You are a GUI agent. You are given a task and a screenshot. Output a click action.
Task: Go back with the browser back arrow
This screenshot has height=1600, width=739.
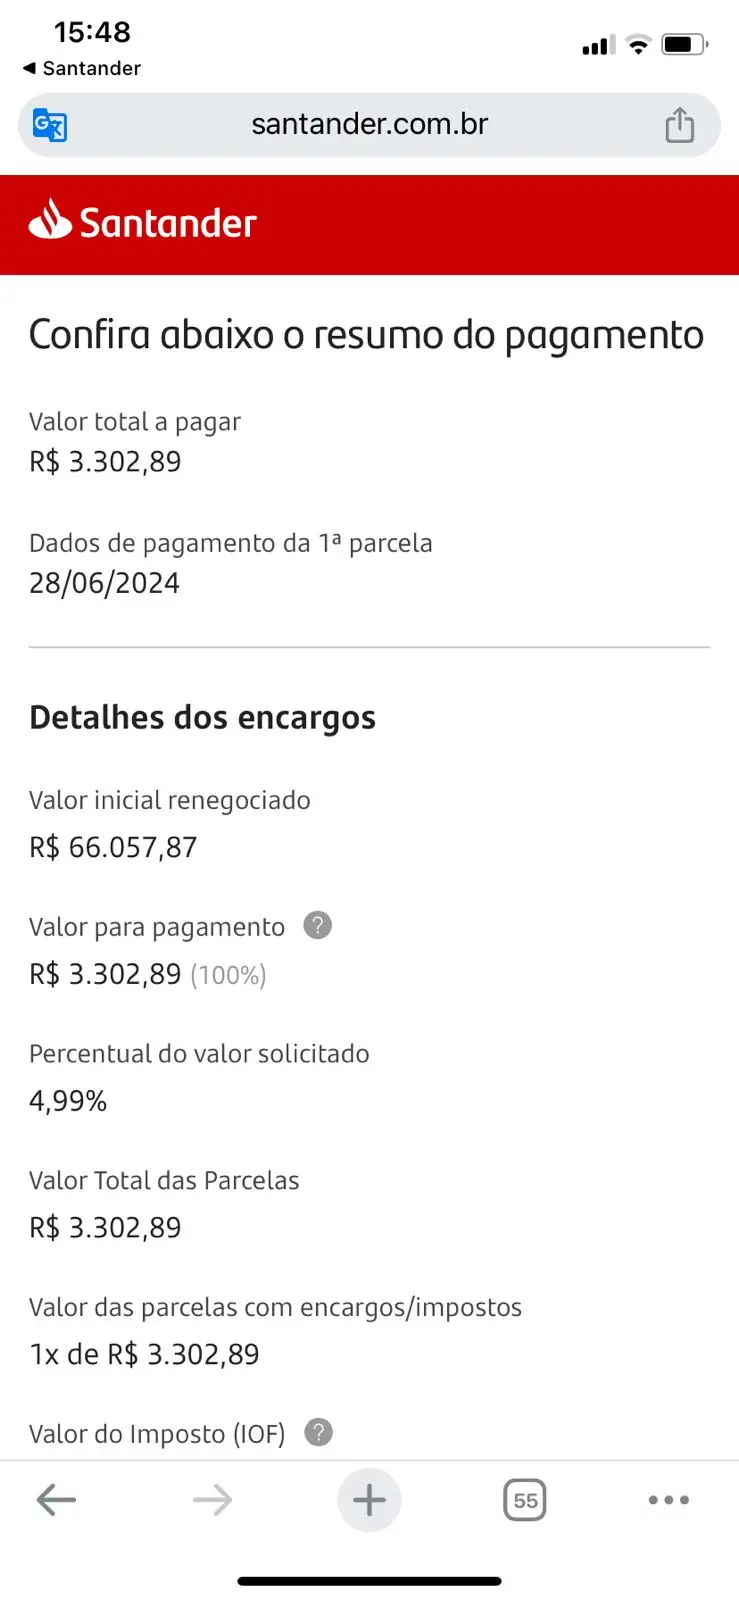click(x=56, y=1500)
